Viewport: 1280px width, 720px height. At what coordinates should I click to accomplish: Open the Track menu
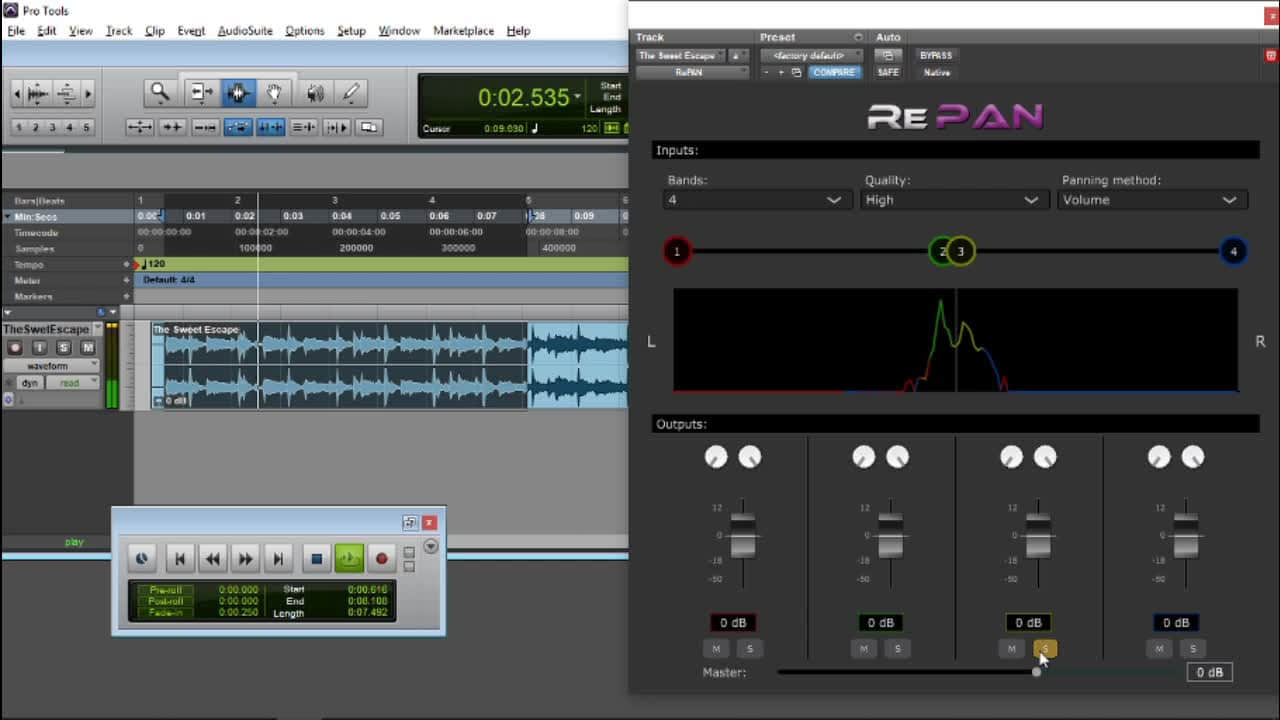(119, 31)
